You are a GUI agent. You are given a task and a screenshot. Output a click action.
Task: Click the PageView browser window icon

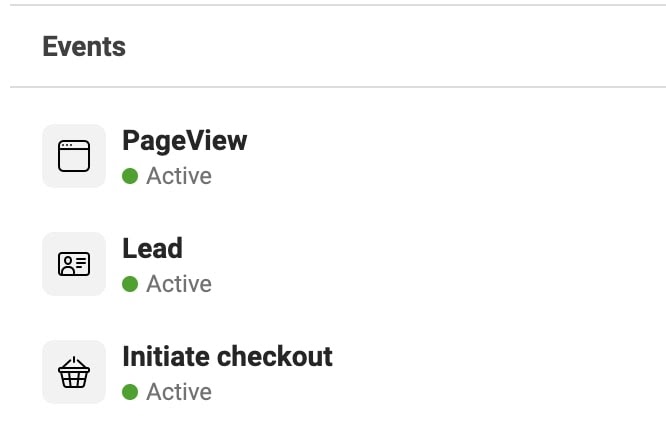point(74,156)
